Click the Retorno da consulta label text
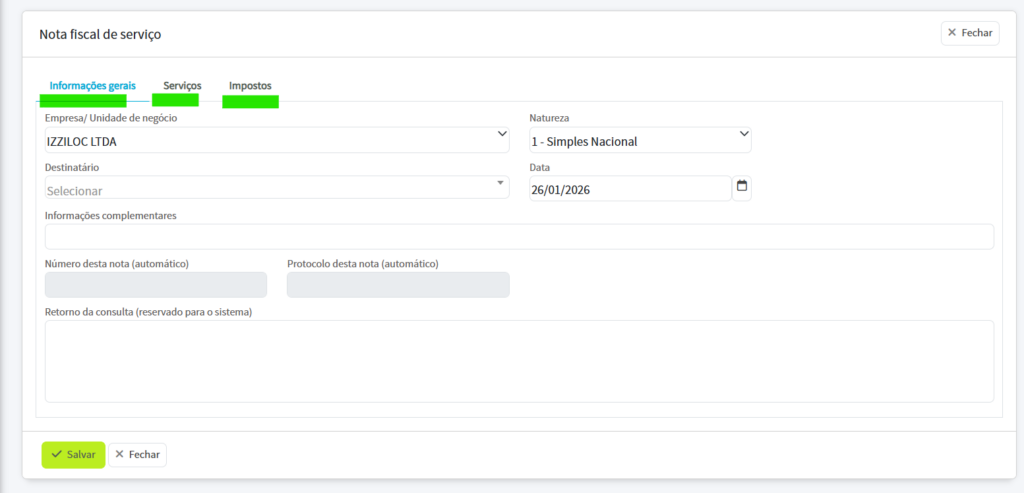Image resolution: width=1024 pixels, height=493 pixels. [148, 312]
